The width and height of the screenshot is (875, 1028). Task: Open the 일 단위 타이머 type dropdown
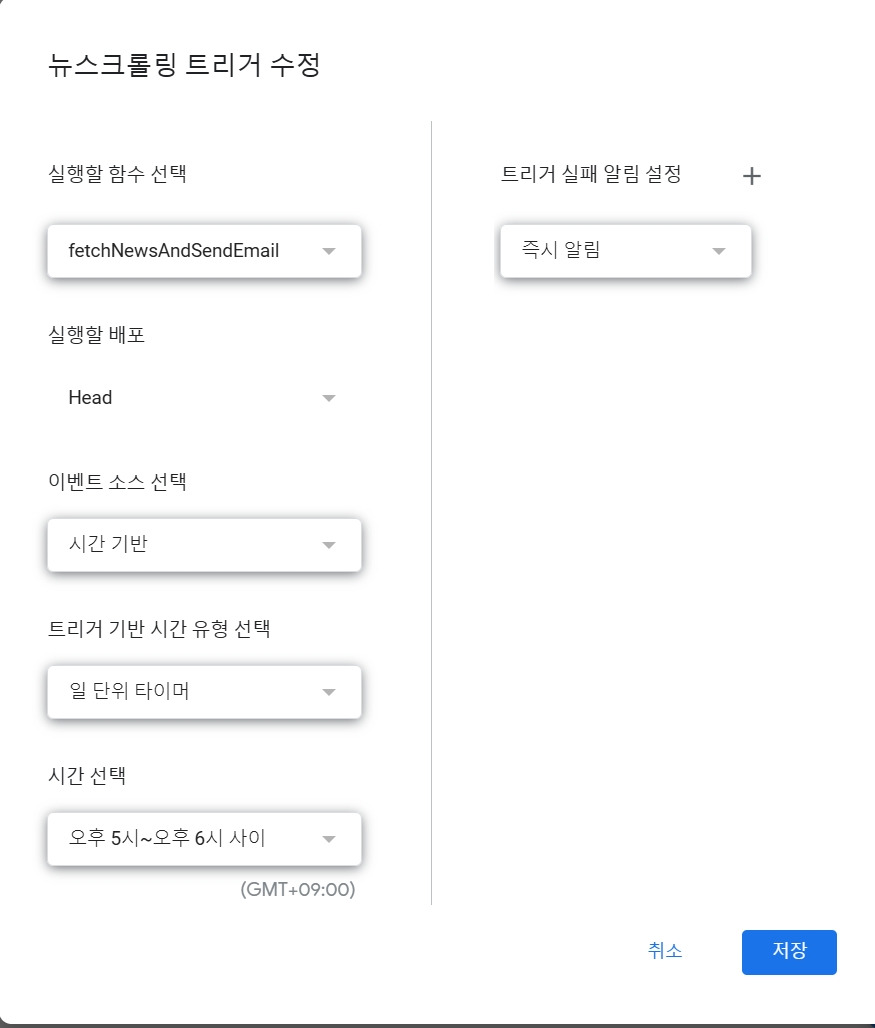204,692
